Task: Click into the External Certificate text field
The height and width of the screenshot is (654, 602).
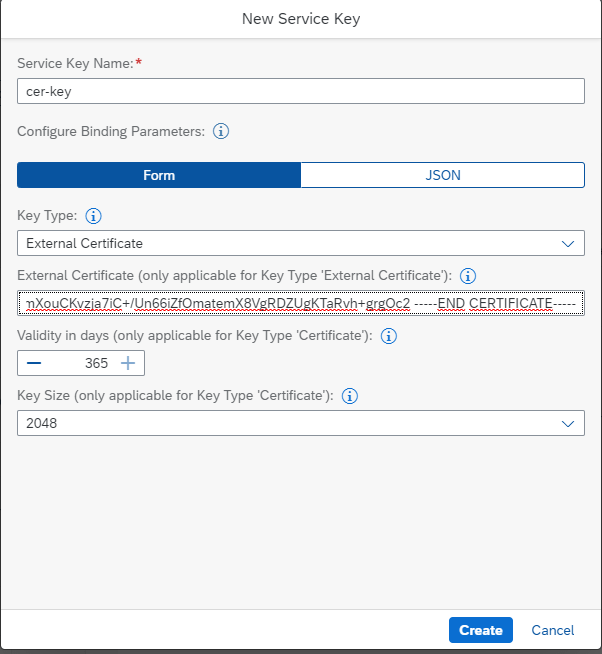Action: [300, 303]
